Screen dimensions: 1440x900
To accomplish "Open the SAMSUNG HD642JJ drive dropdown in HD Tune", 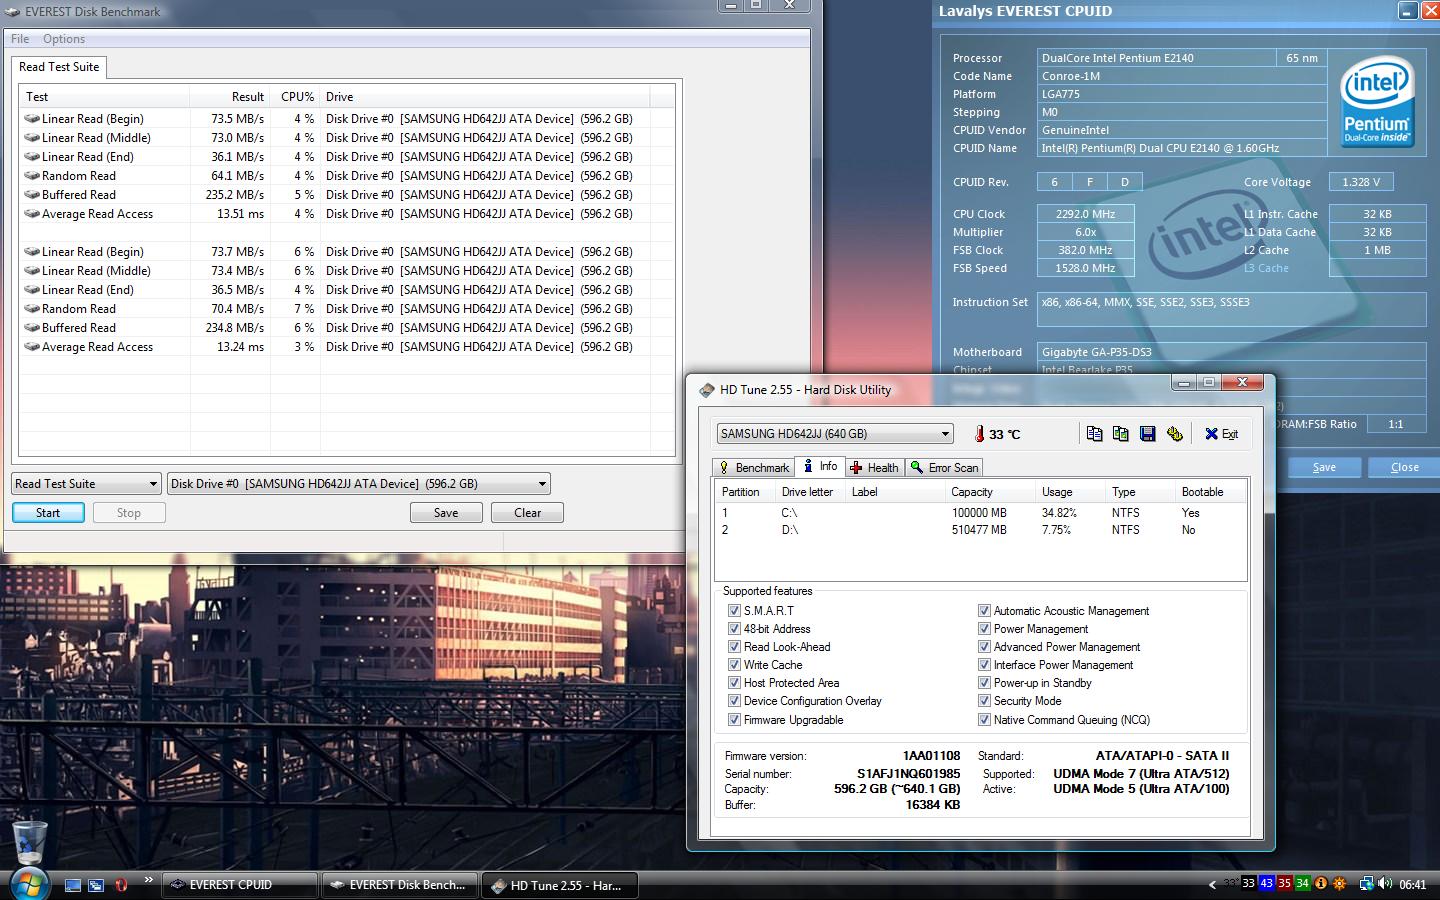I will [834, 434].
